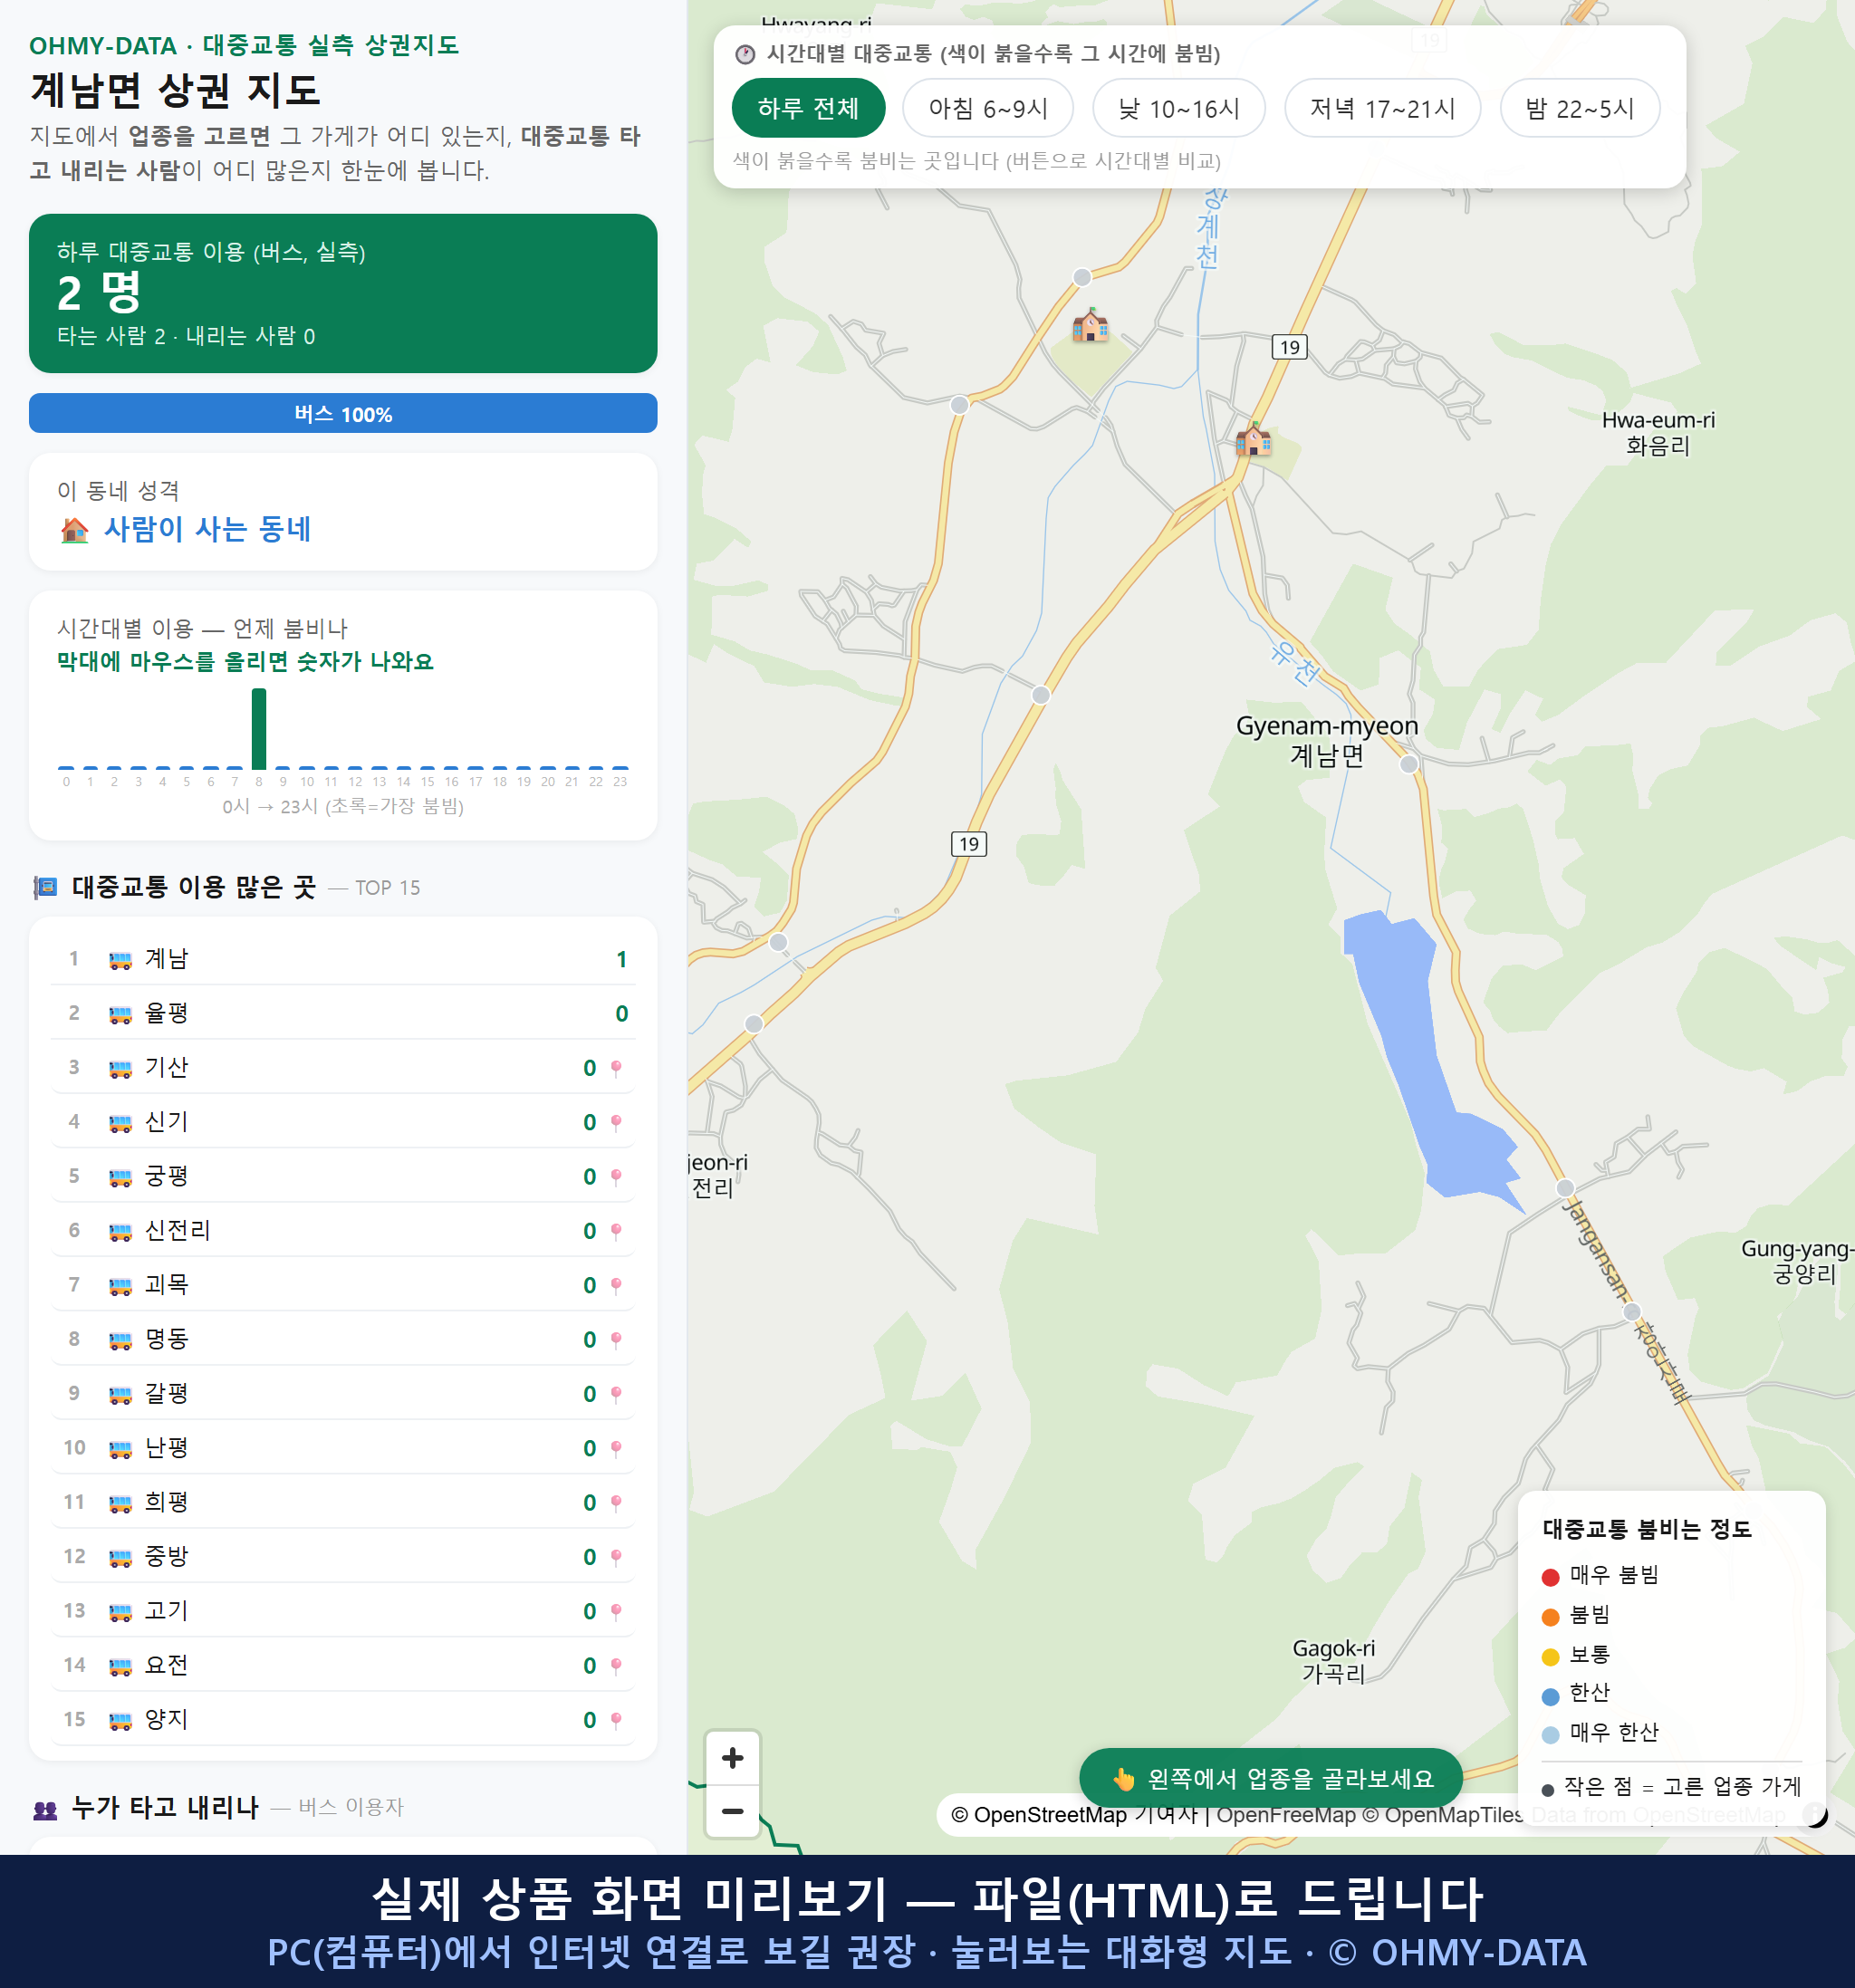1855x1988 pixels.
Task: Select the 신전리 stop name in the list
Action: [x=177, y=1230]
